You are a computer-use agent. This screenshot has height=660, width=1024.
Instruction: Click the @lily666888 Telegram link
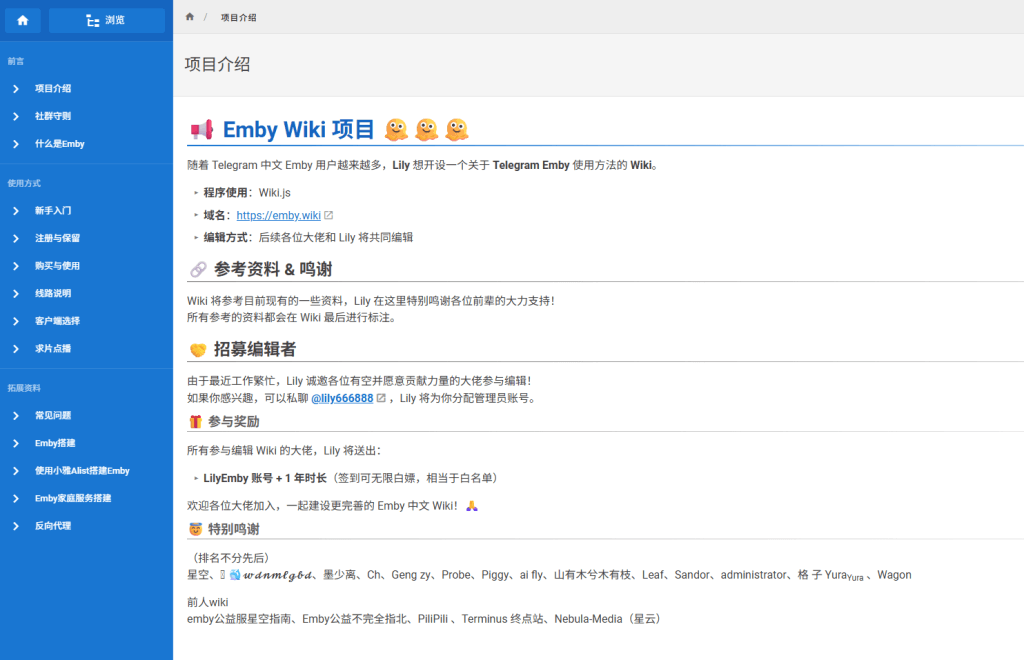click(342, 398)
